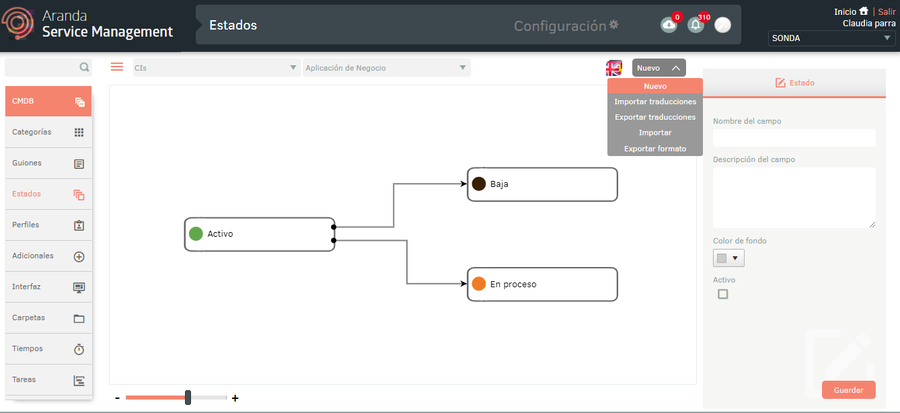Select the Baja state node
The image size is (900, 413).
tap(542, 184)
